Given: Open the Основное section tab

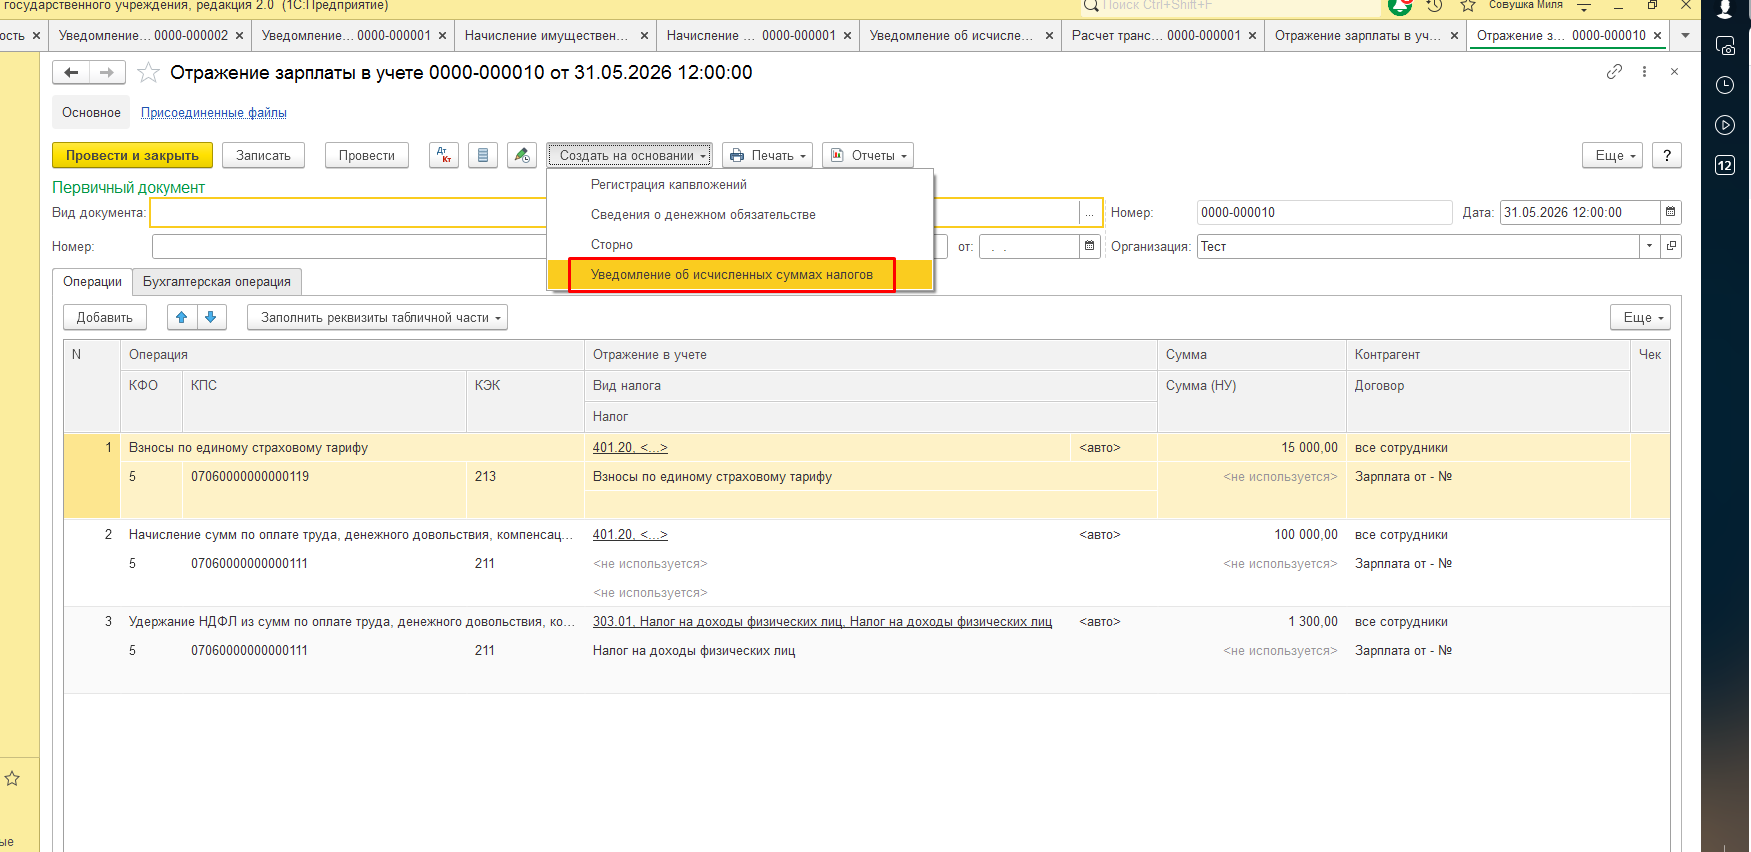Looking at the screenshot, I should (91, 112).
